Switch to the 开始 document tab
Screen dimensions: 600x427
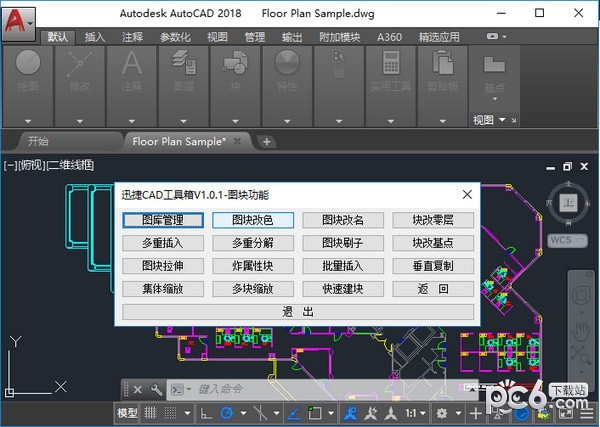point(38,141)
